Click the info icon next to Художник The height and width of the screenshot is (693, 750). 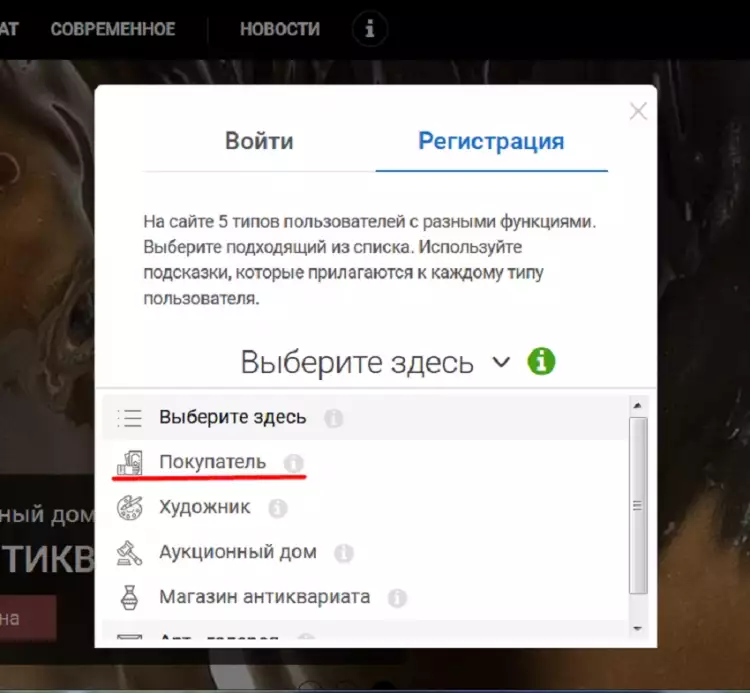(x=277, y=508)
